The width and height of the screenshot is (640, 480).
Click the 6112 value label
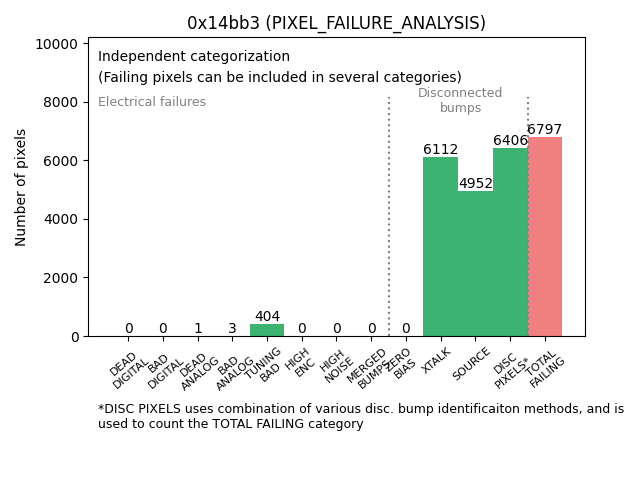tap(440, 150)
